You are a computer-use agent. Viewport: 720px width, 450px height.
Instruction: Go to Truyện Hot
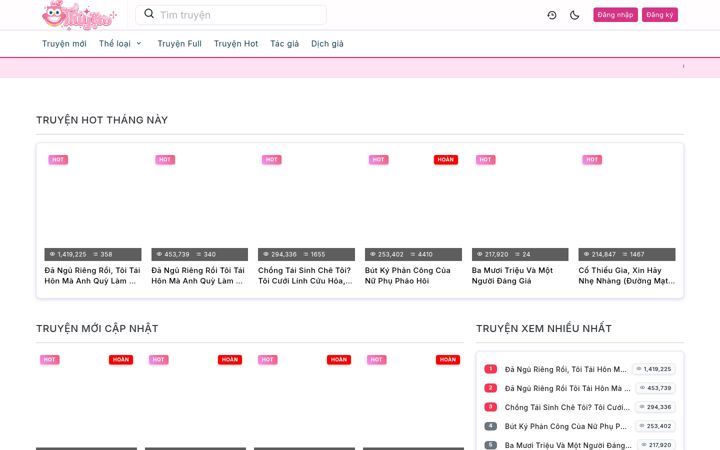point(236,44)
